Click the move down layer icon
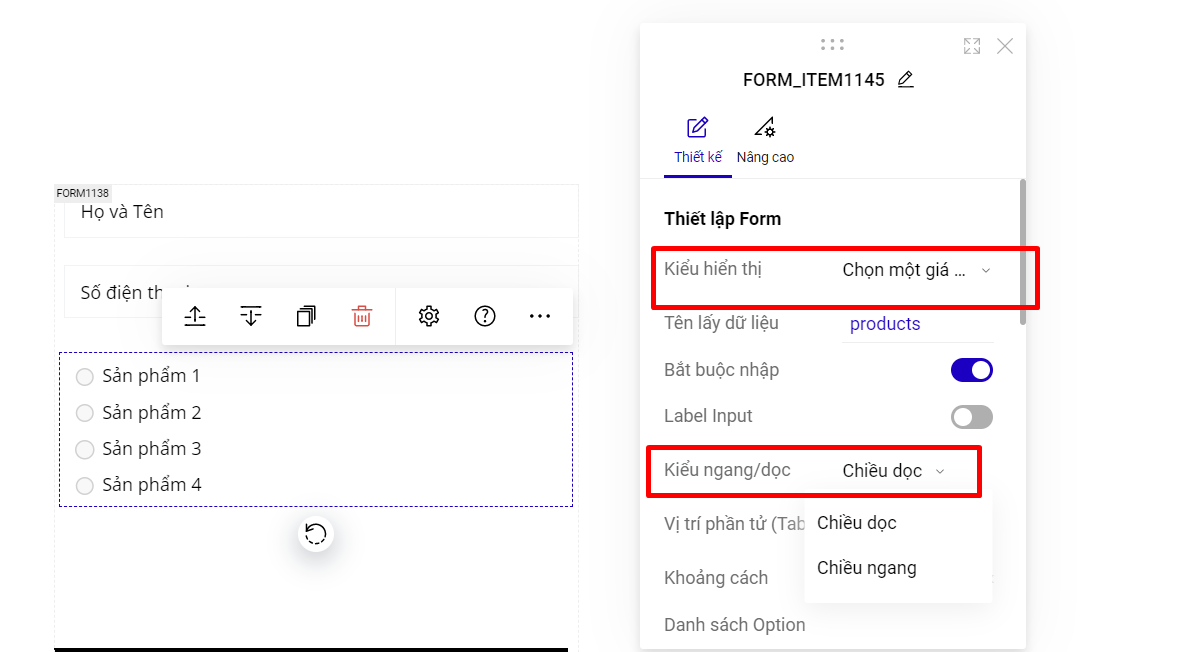Viewport: 1185px width, 652px height. pyautogui.click(x=251, y=317)
